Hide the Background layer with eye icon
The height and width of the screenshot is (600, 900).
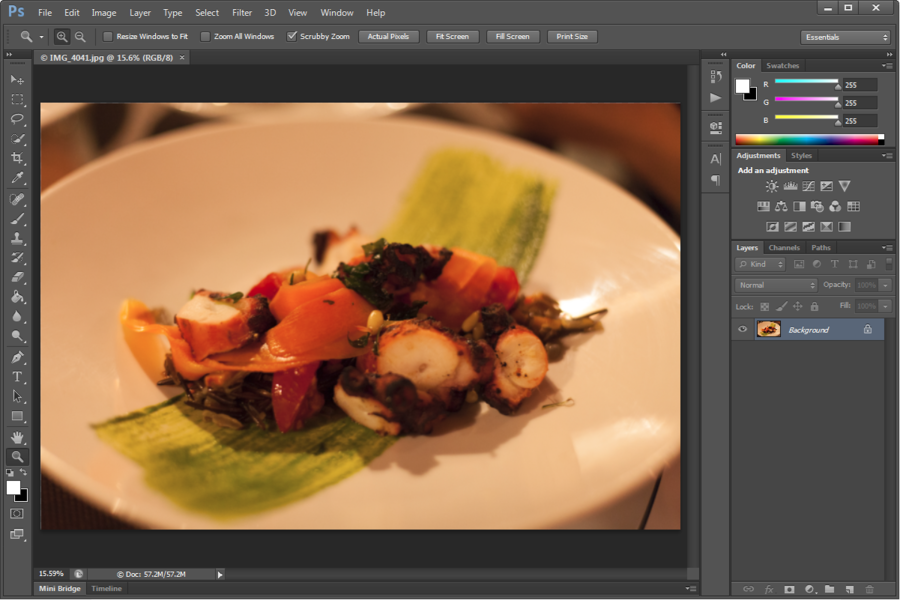[742, 330]
